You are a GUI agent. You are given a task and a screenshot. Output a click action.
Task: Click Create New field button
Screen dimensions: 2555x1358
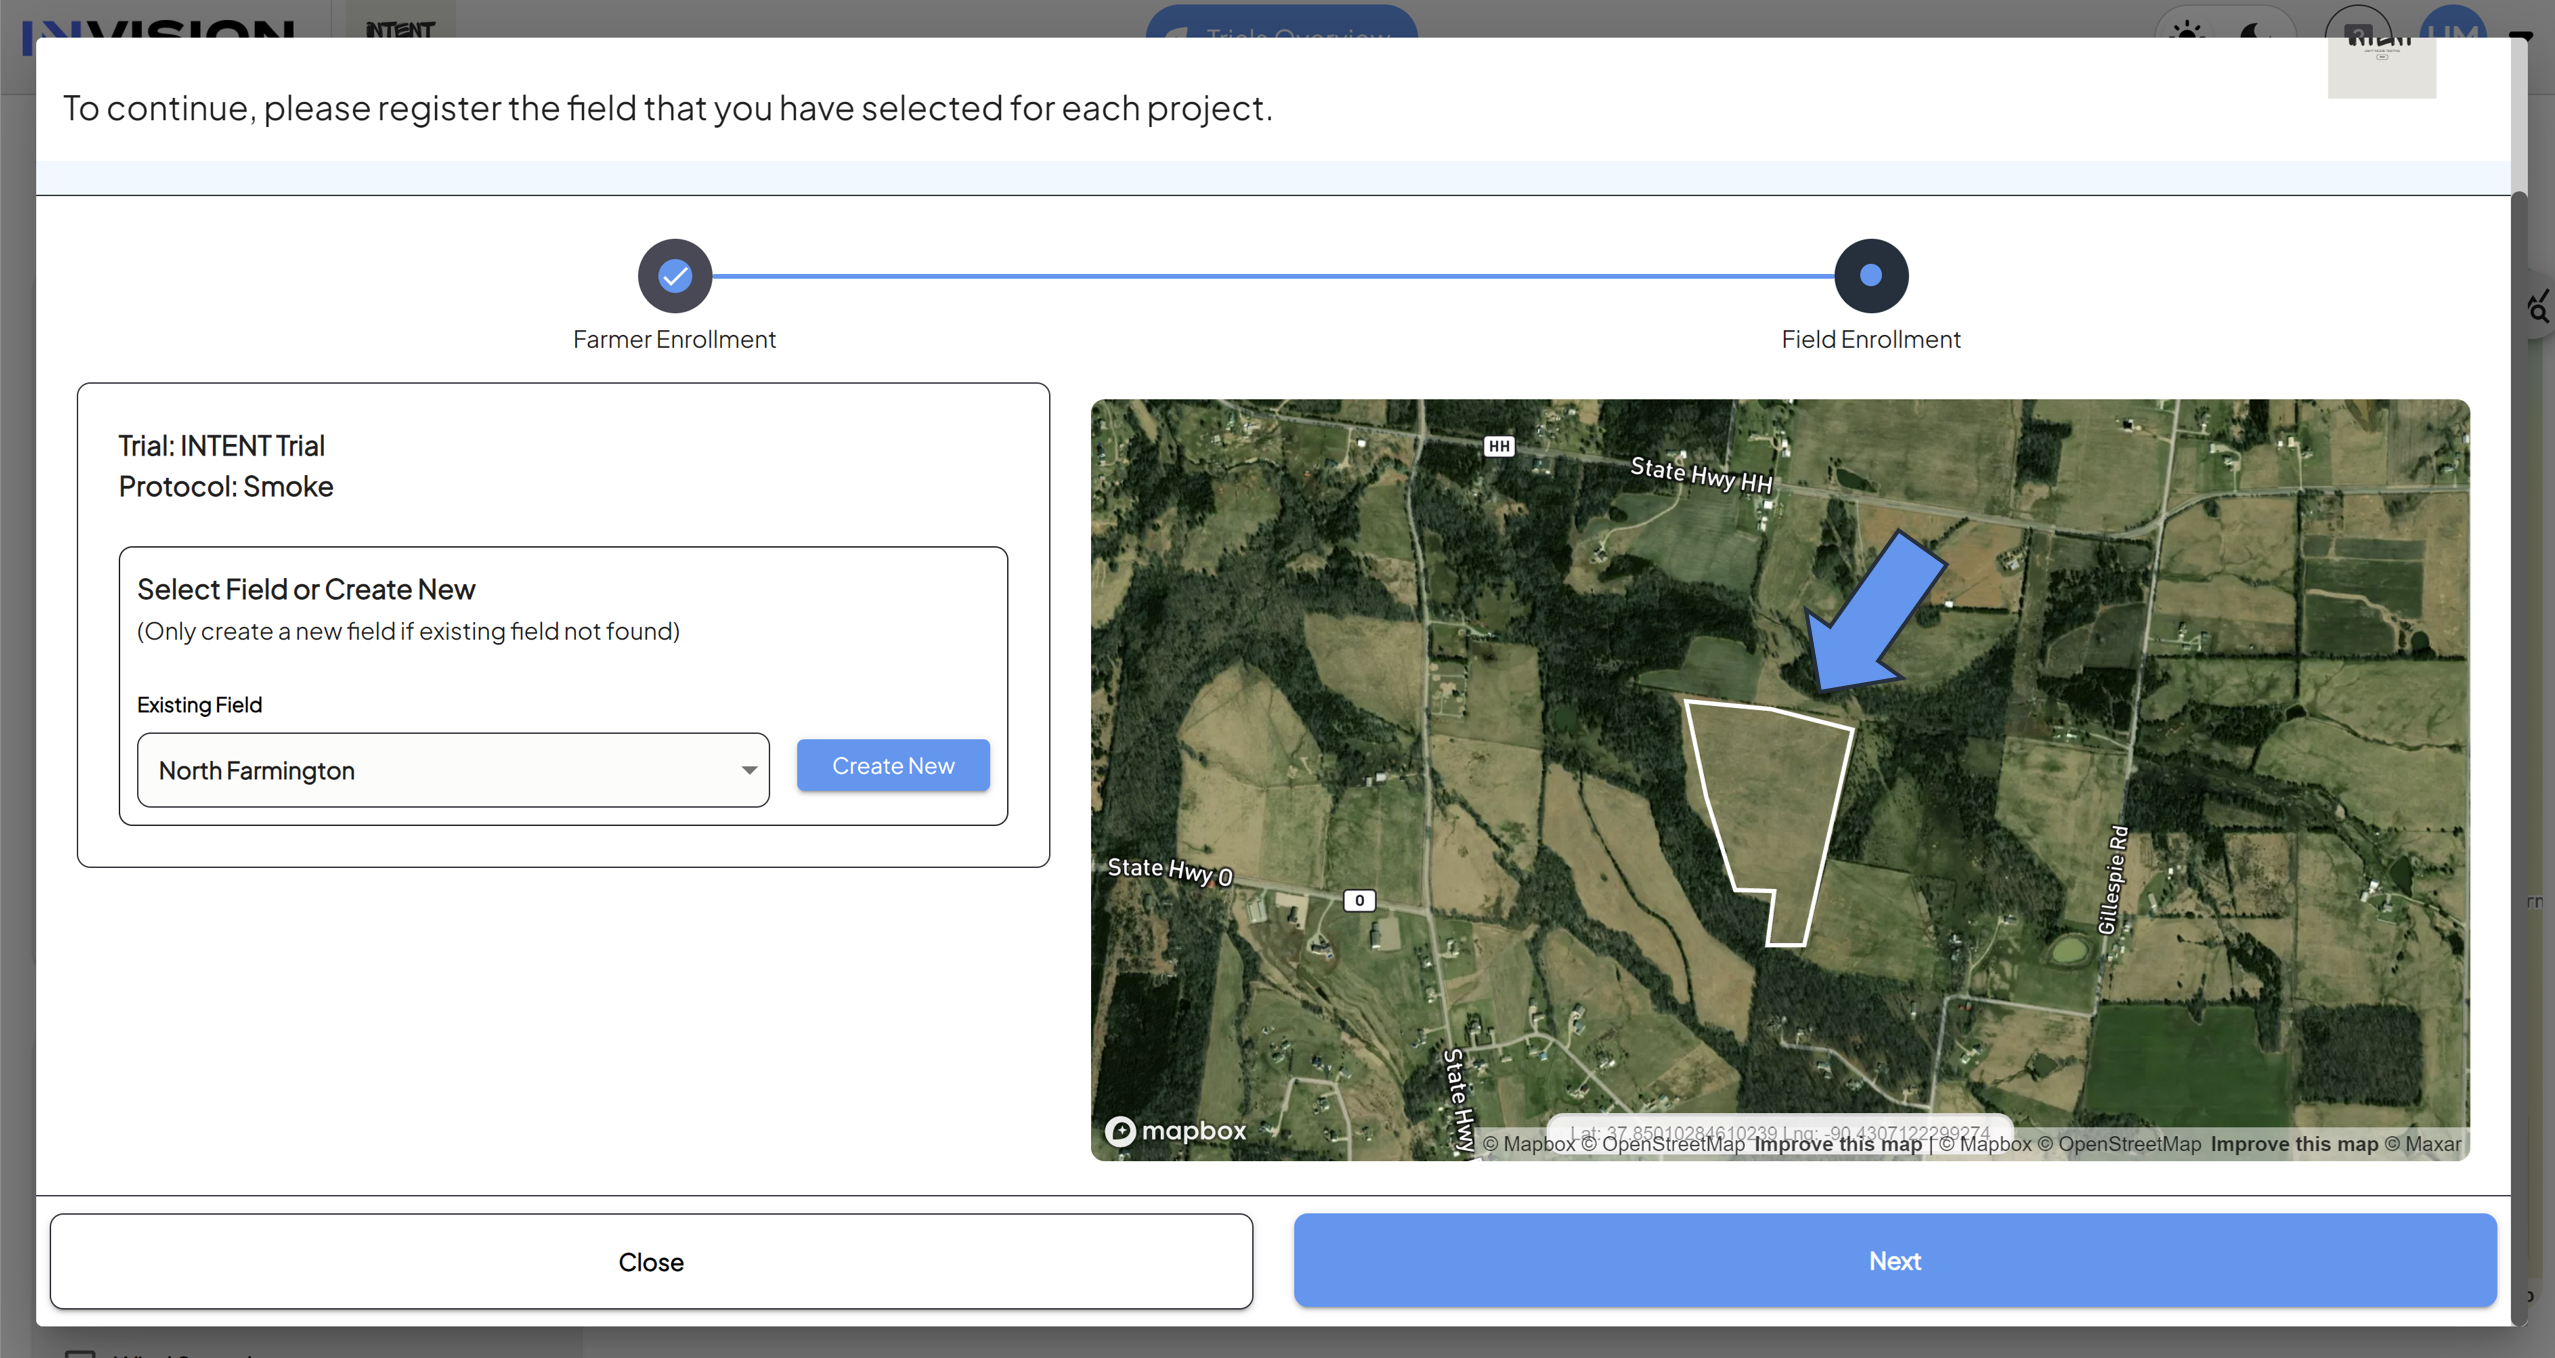pyautogui.click(x=893, y=765)
